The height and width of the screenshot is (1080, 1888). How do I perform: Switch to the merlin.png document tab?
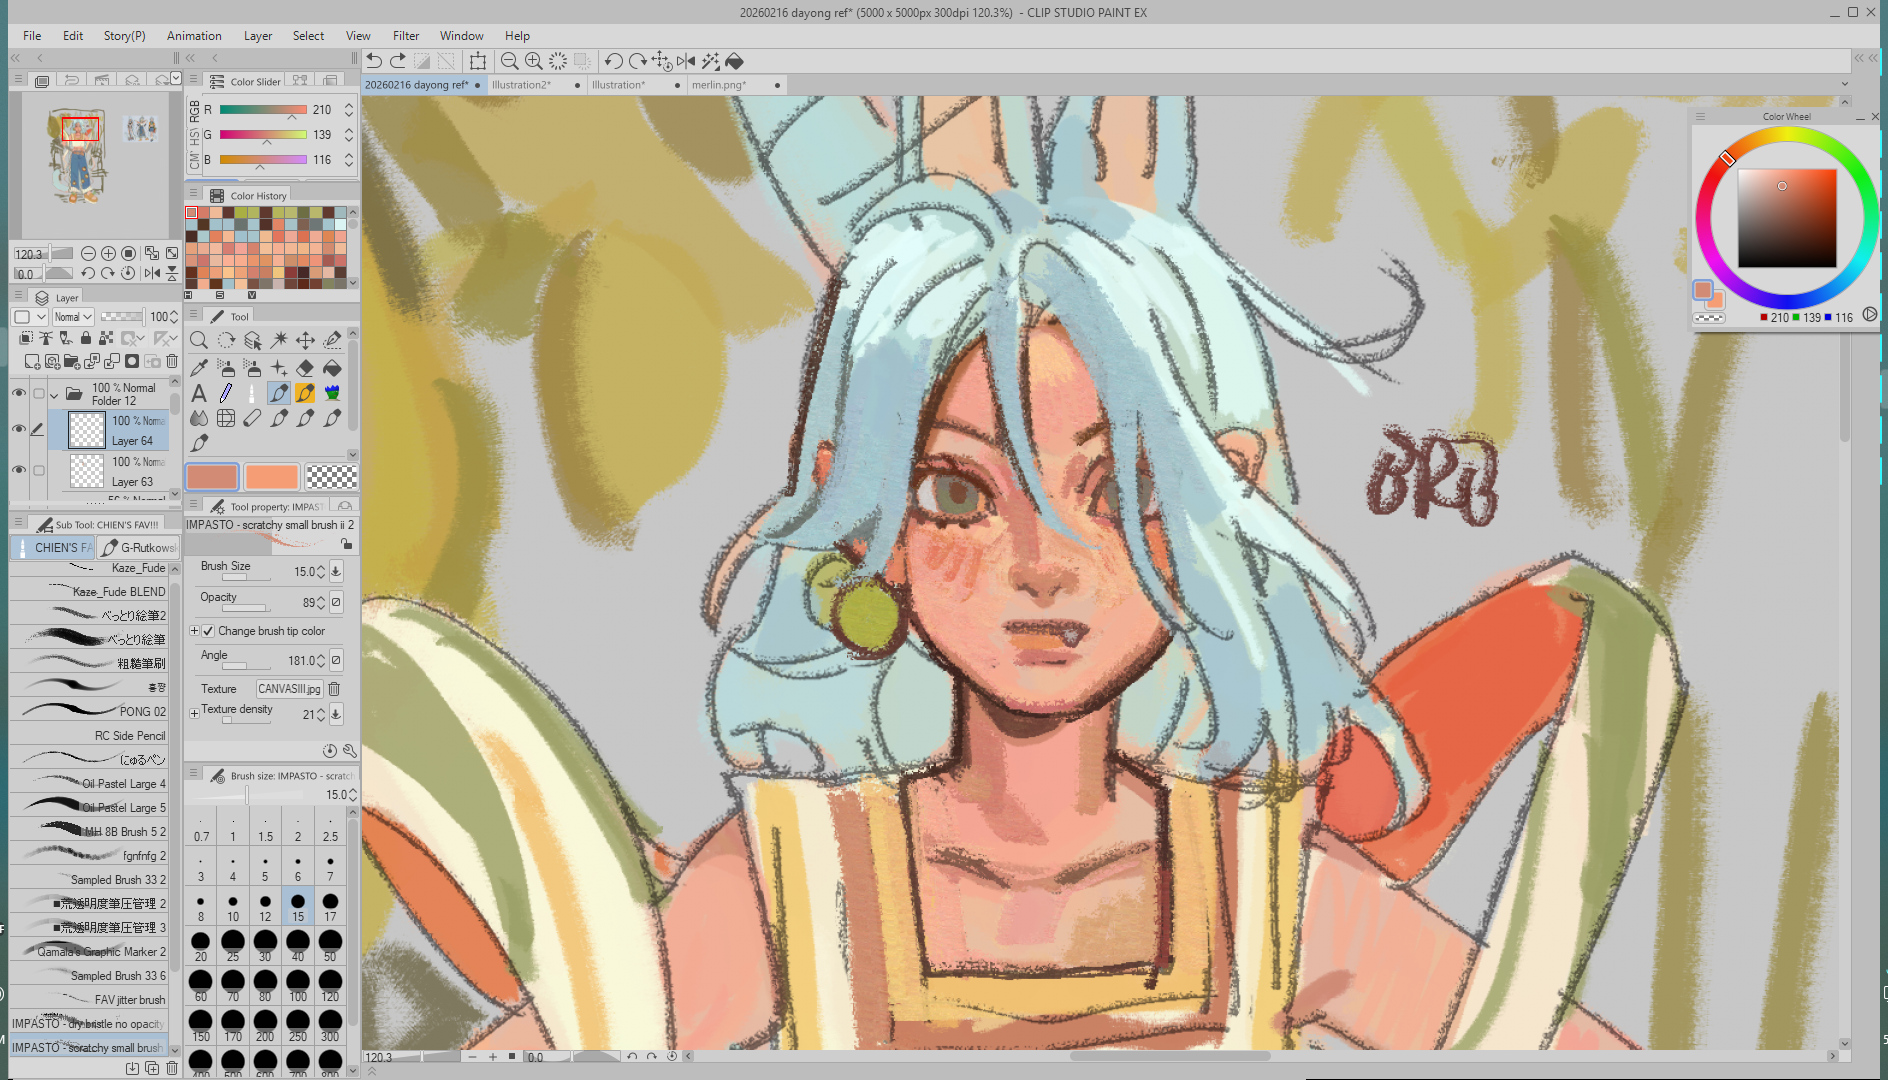(x=718, y=85)
